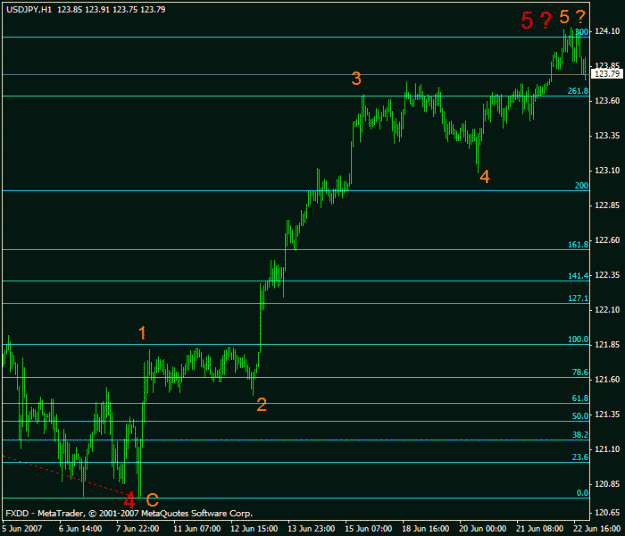Screen dimensions: 625x536
Task: Select the orange wave label 4 near 123.10
Action: (x=484, y=177)
